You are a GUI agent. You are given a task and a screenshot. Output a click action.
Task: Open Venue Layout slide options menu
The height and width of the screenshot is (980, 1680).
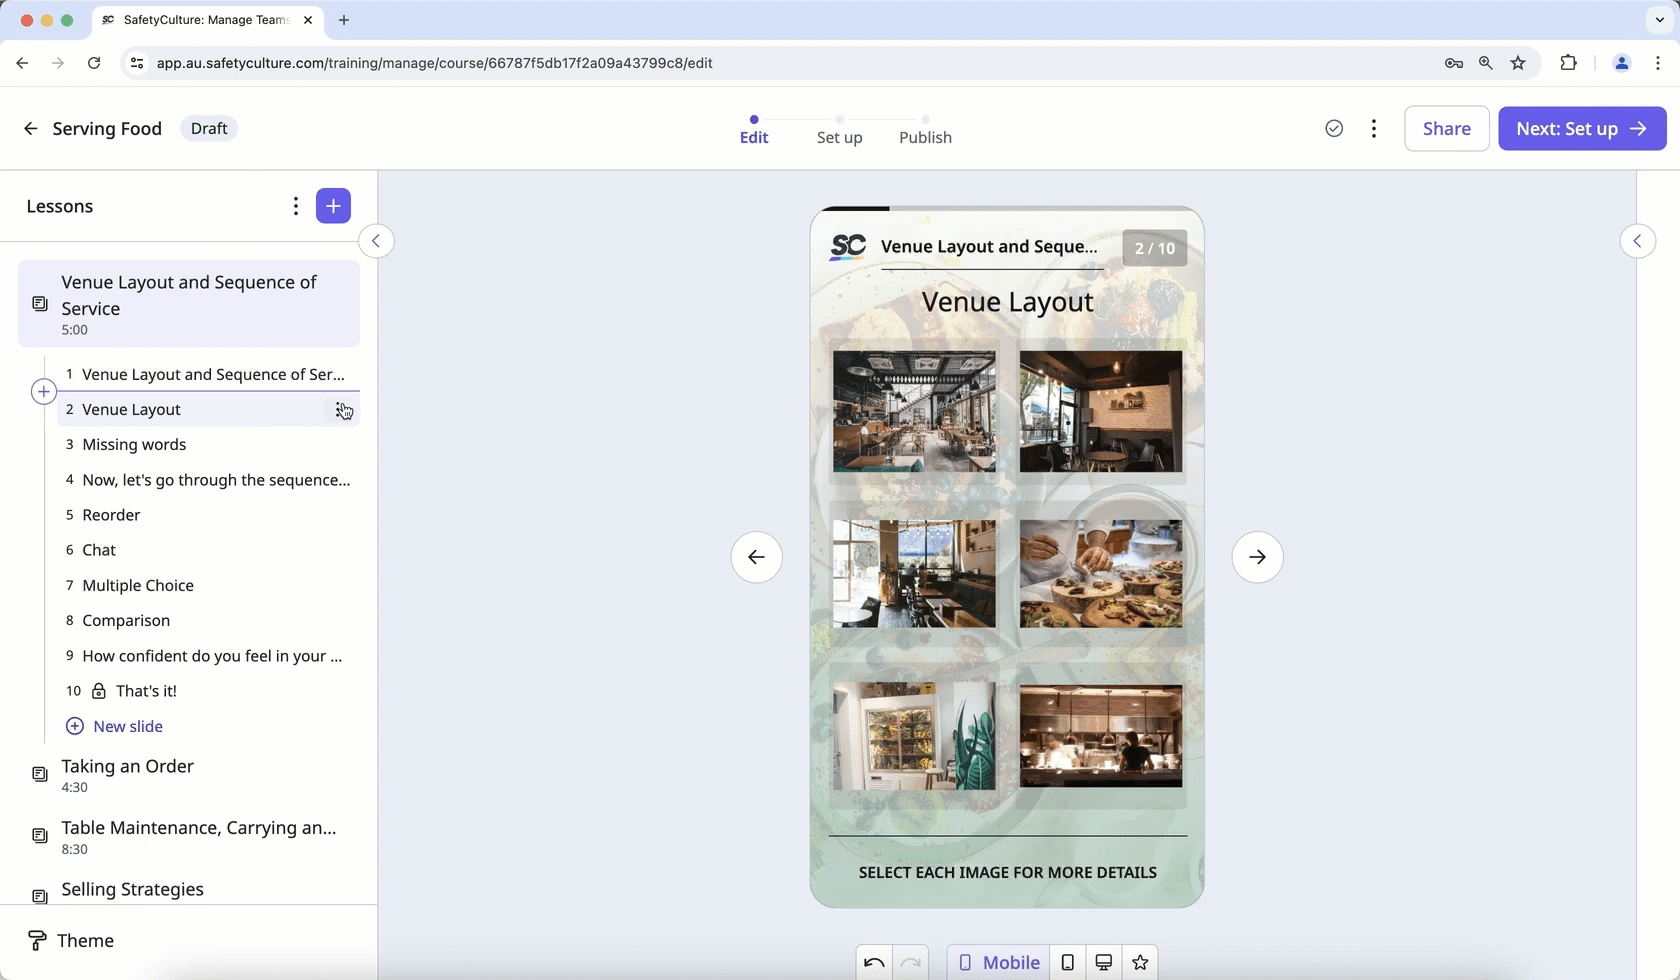tap(342, 409)
